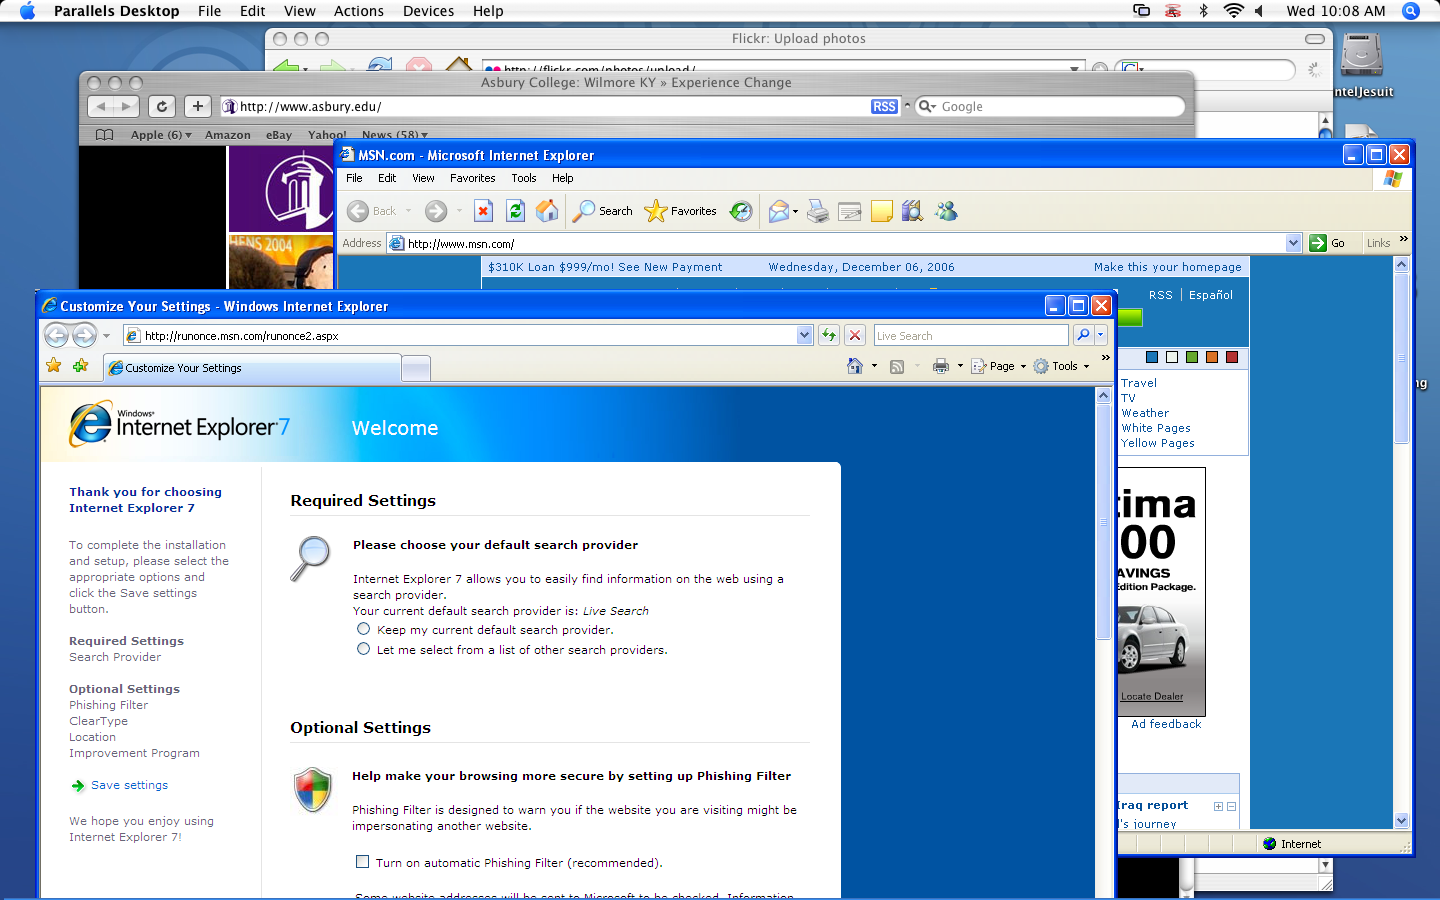Screen dimensions: 1440x900
Task: Select Let me select from a list option
Action: point(364,649)
